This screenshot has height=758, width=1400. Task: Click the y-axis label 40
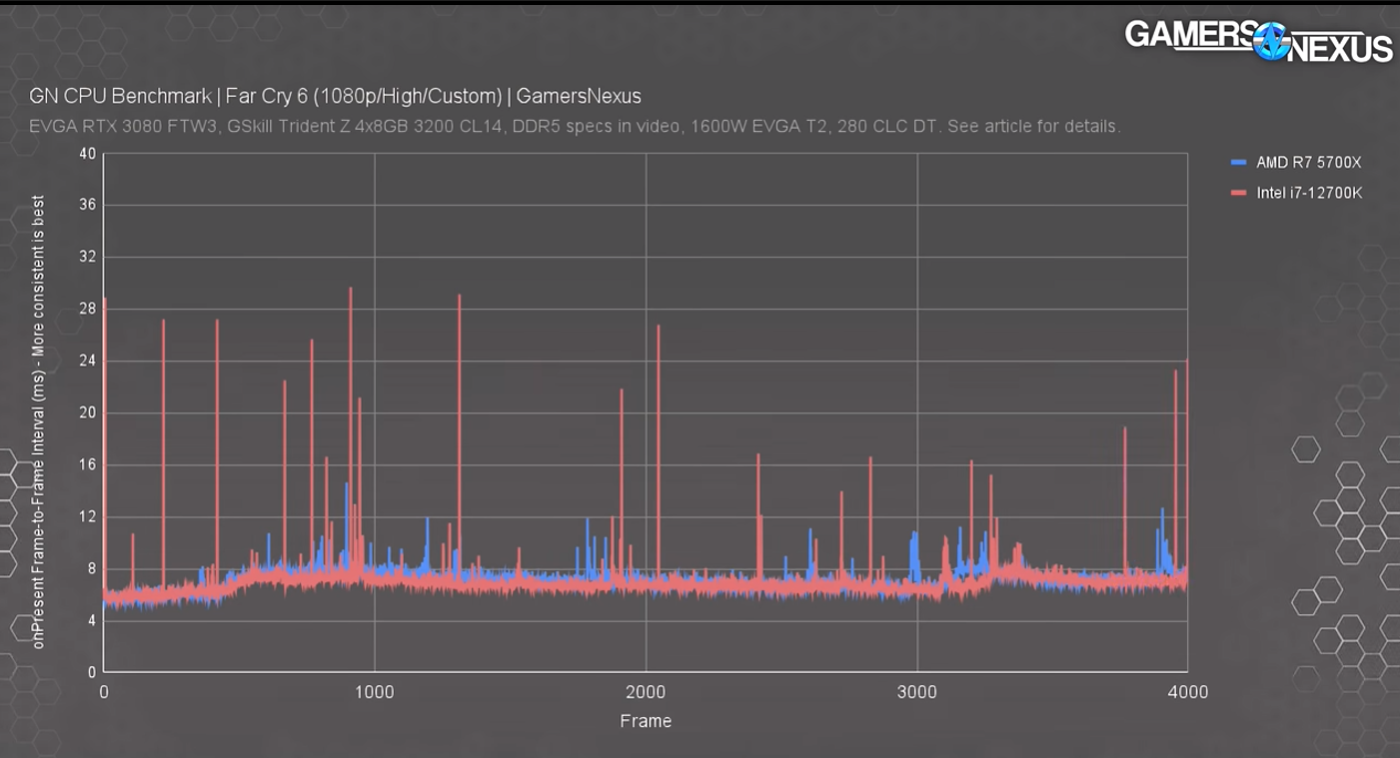87,153
